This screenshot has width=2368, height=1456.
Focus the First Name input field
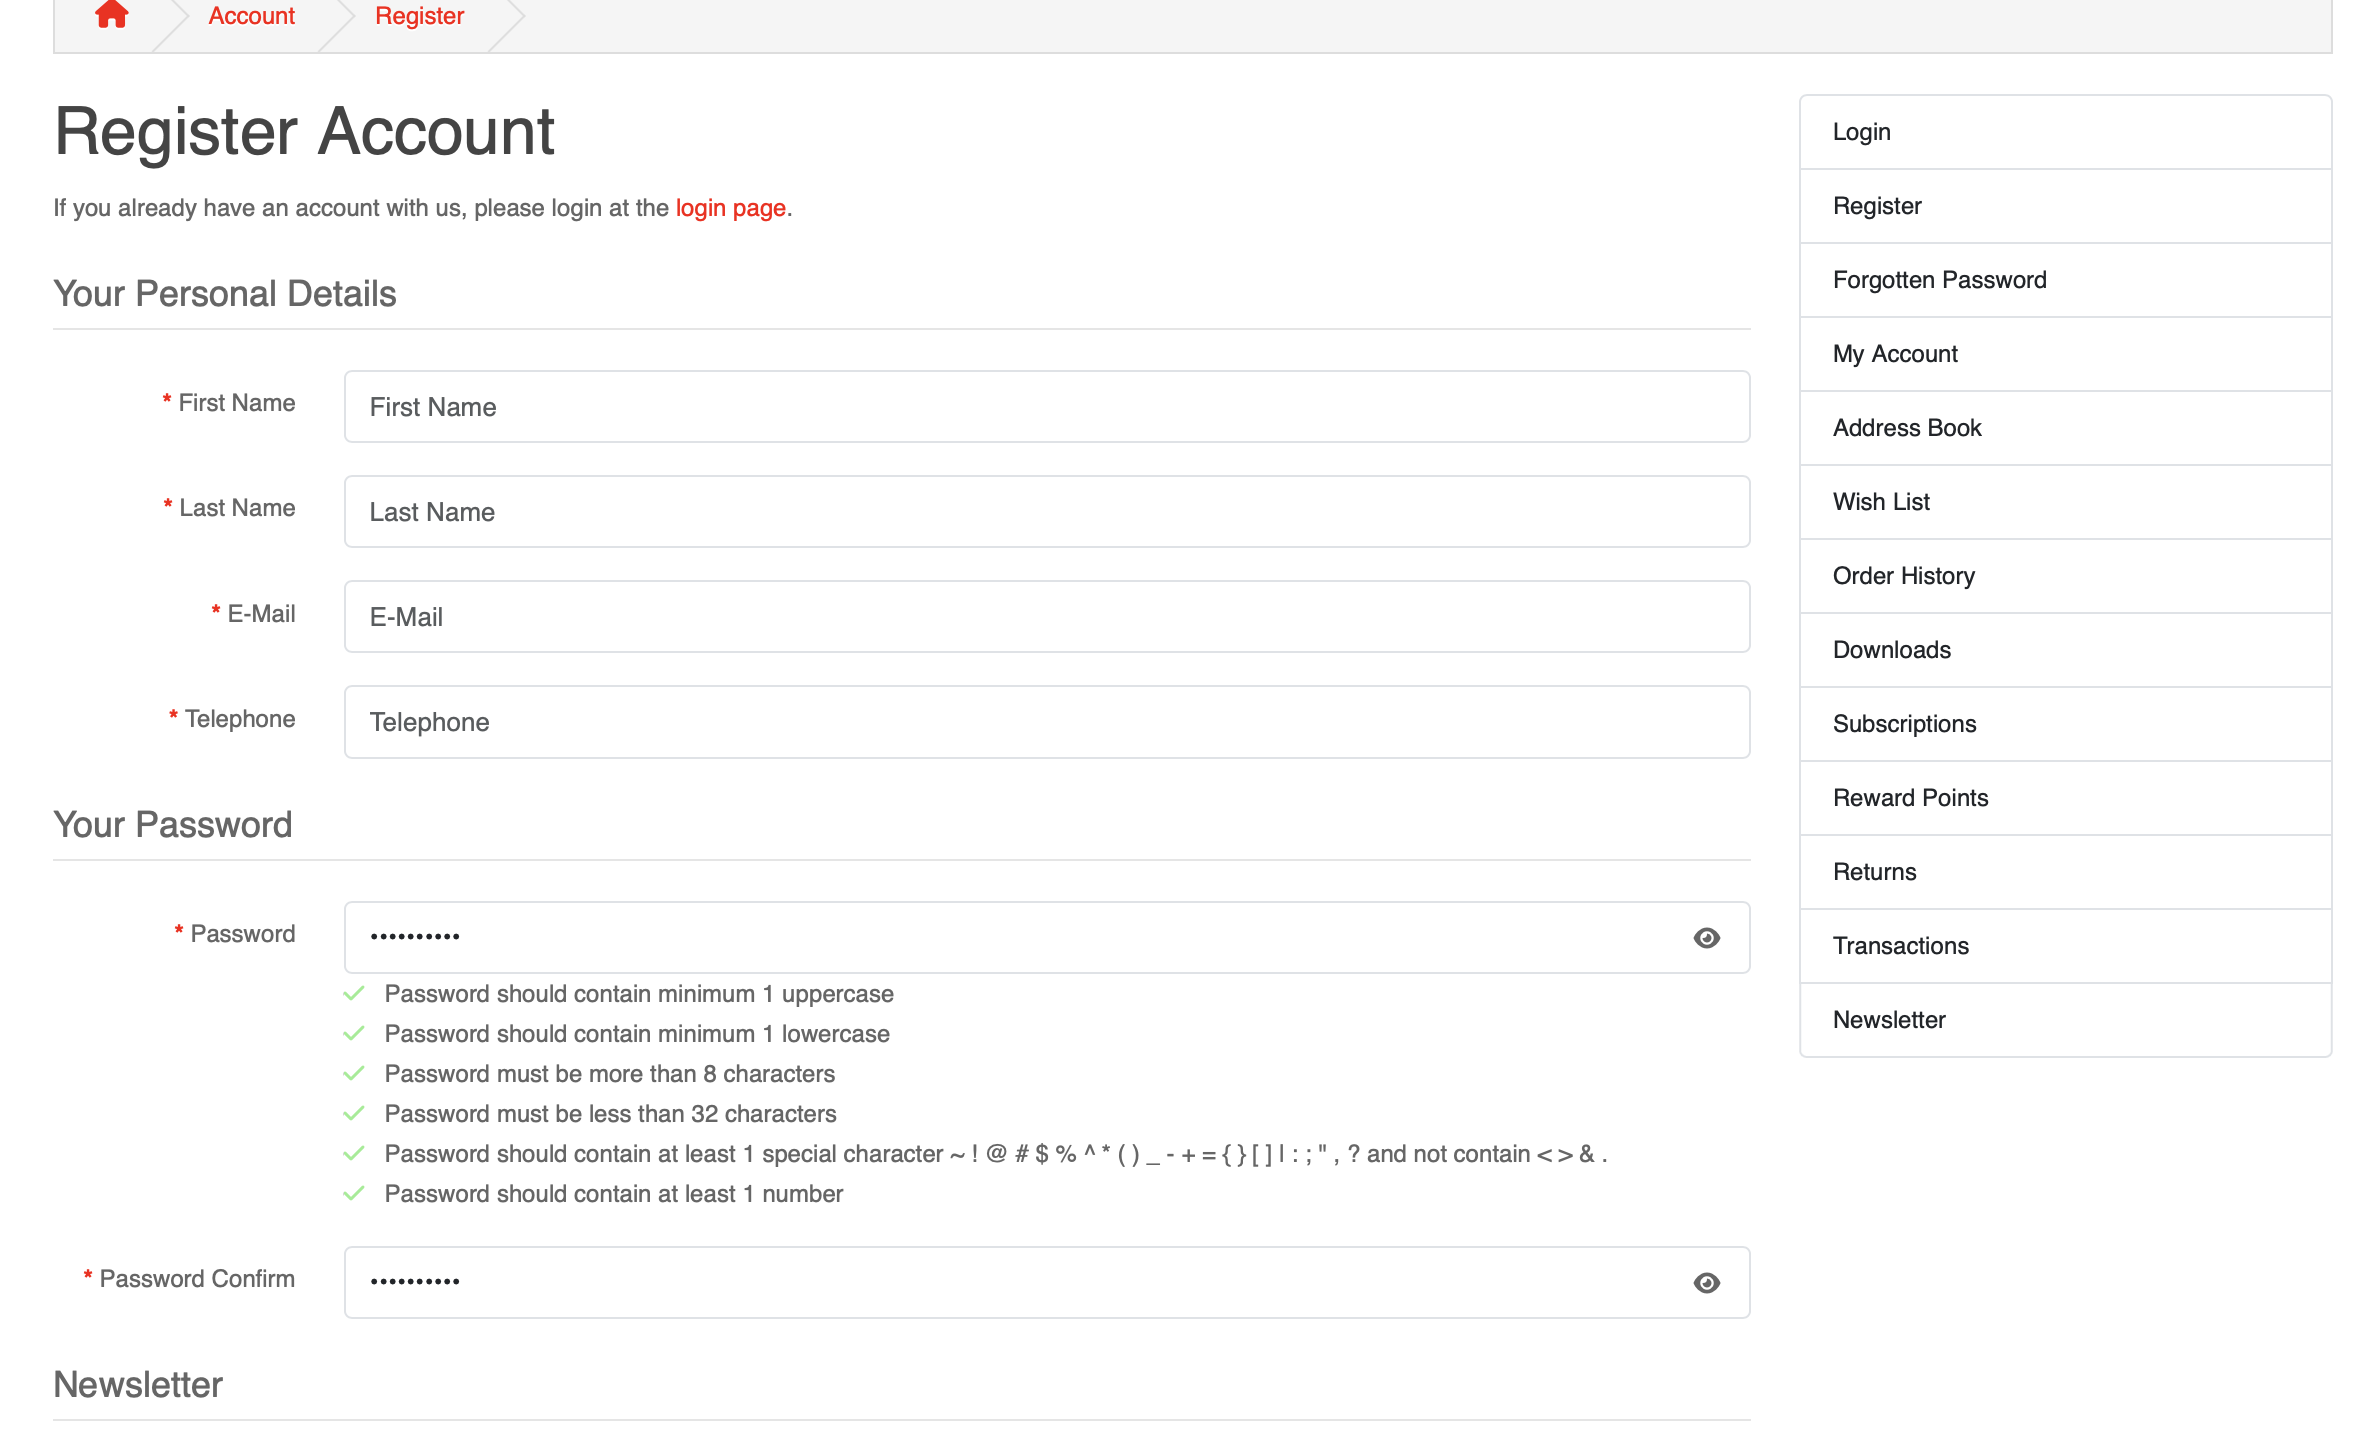click(1047, 407)
